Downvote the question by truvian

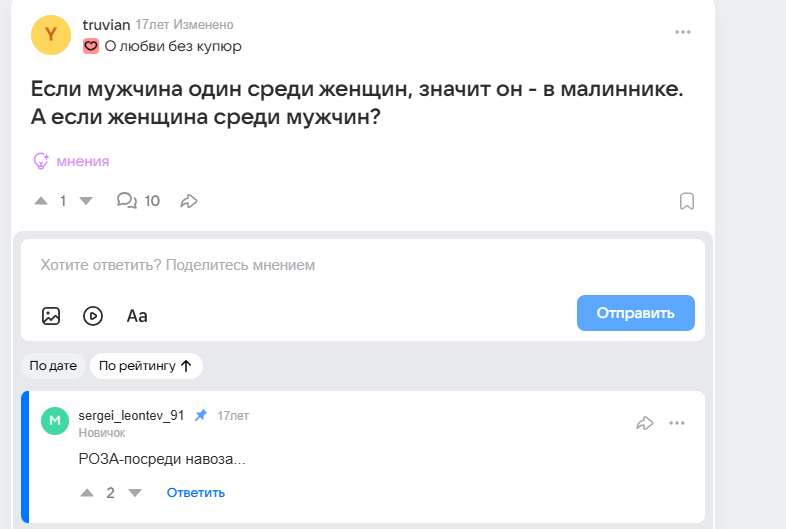tap(86, 201)
